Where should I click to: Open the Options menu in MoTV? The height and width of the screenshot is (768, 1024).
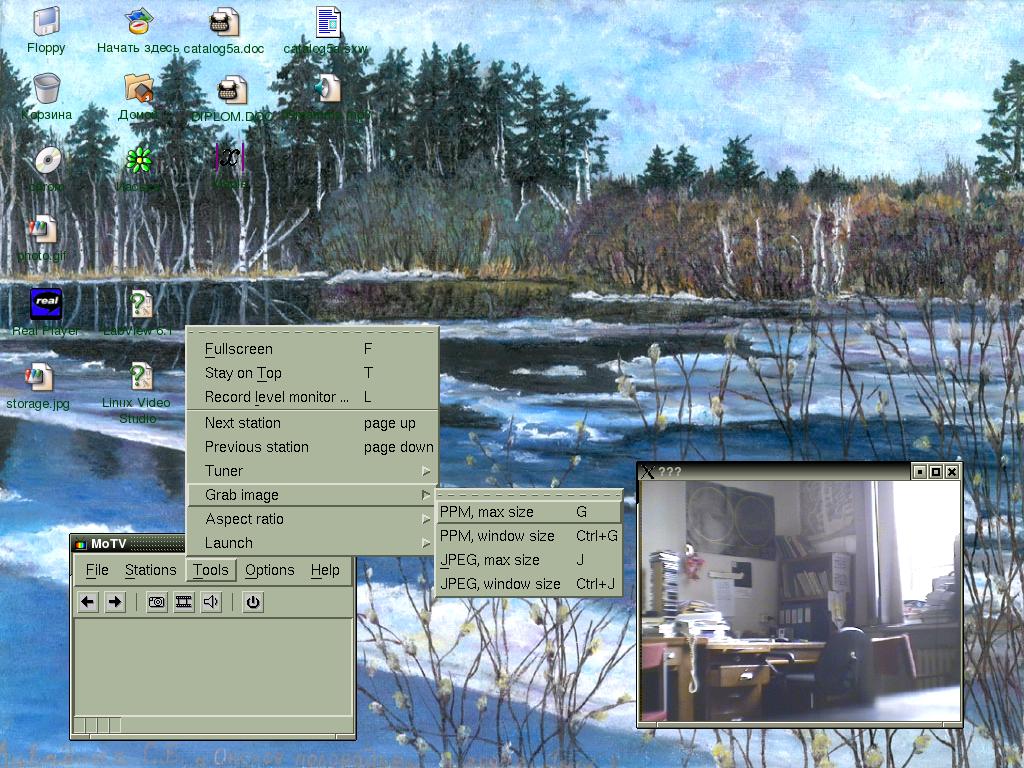point(270,570)
